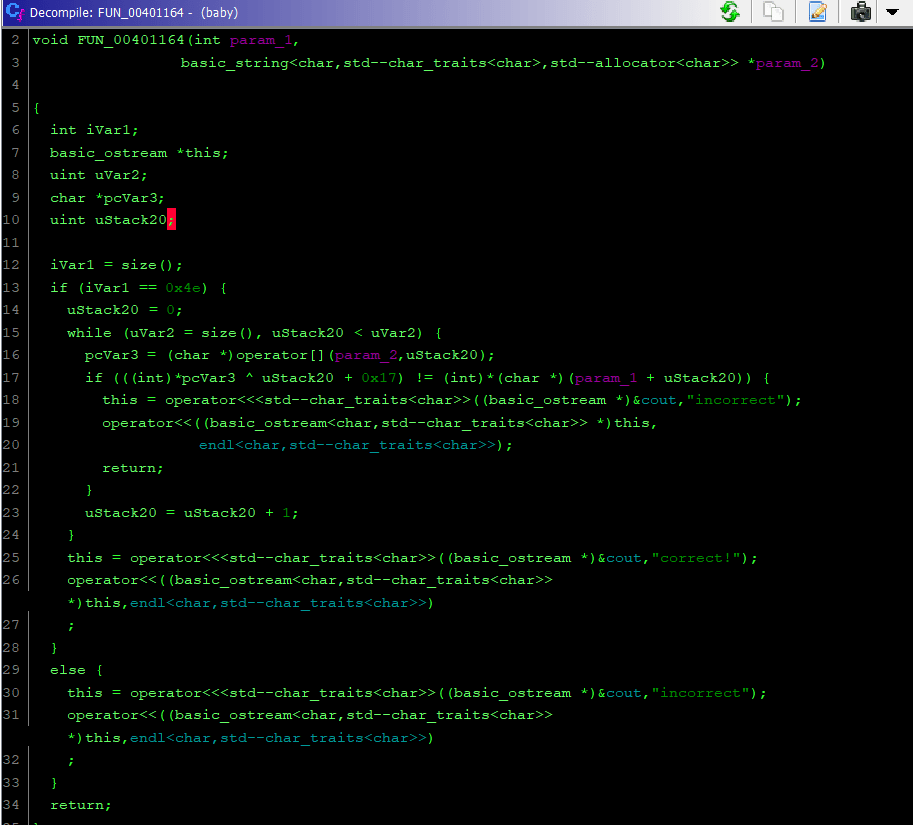This screenshot has height=825, width=913.
Task: Click the Re-decompile green refresh icon
Action: [730, 12]
